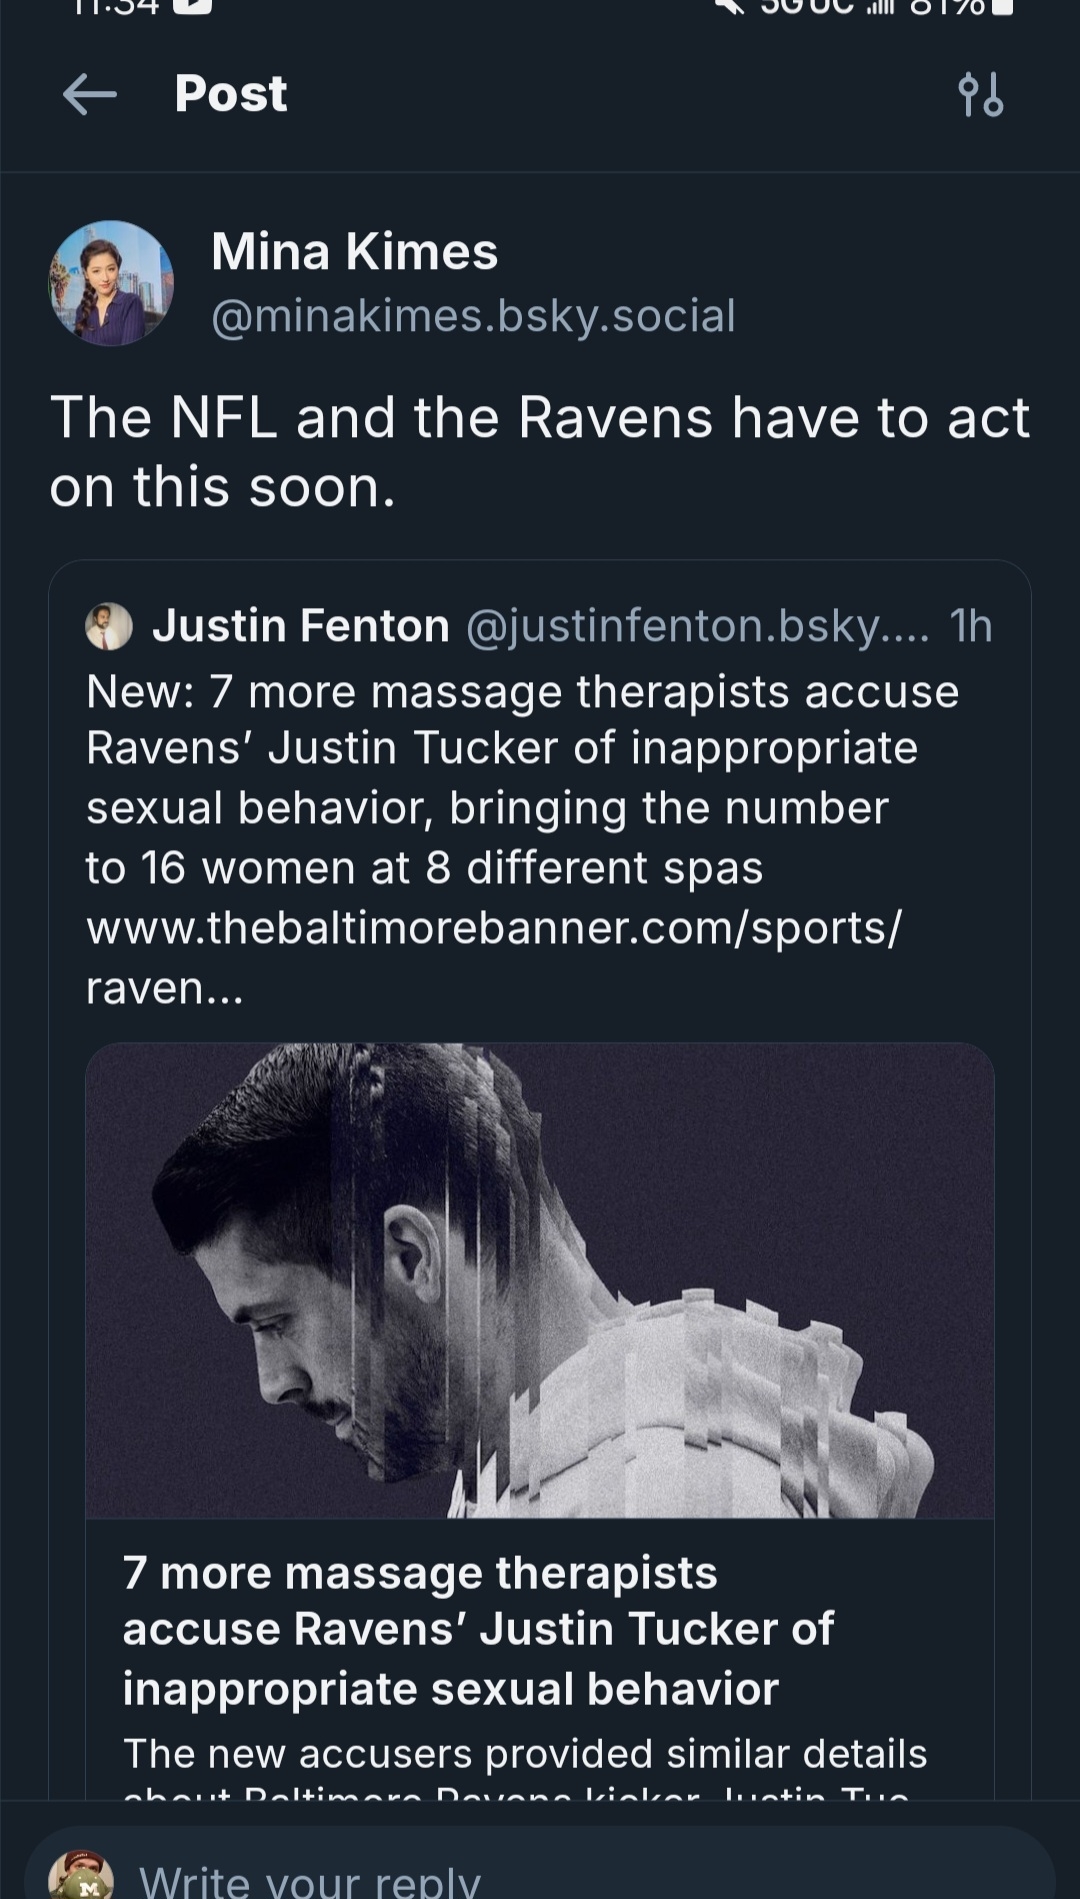Image resolution: width=1080 pixels, height=1899 pixels.
Task: Tap the back arrow icon
Action: 90,95
